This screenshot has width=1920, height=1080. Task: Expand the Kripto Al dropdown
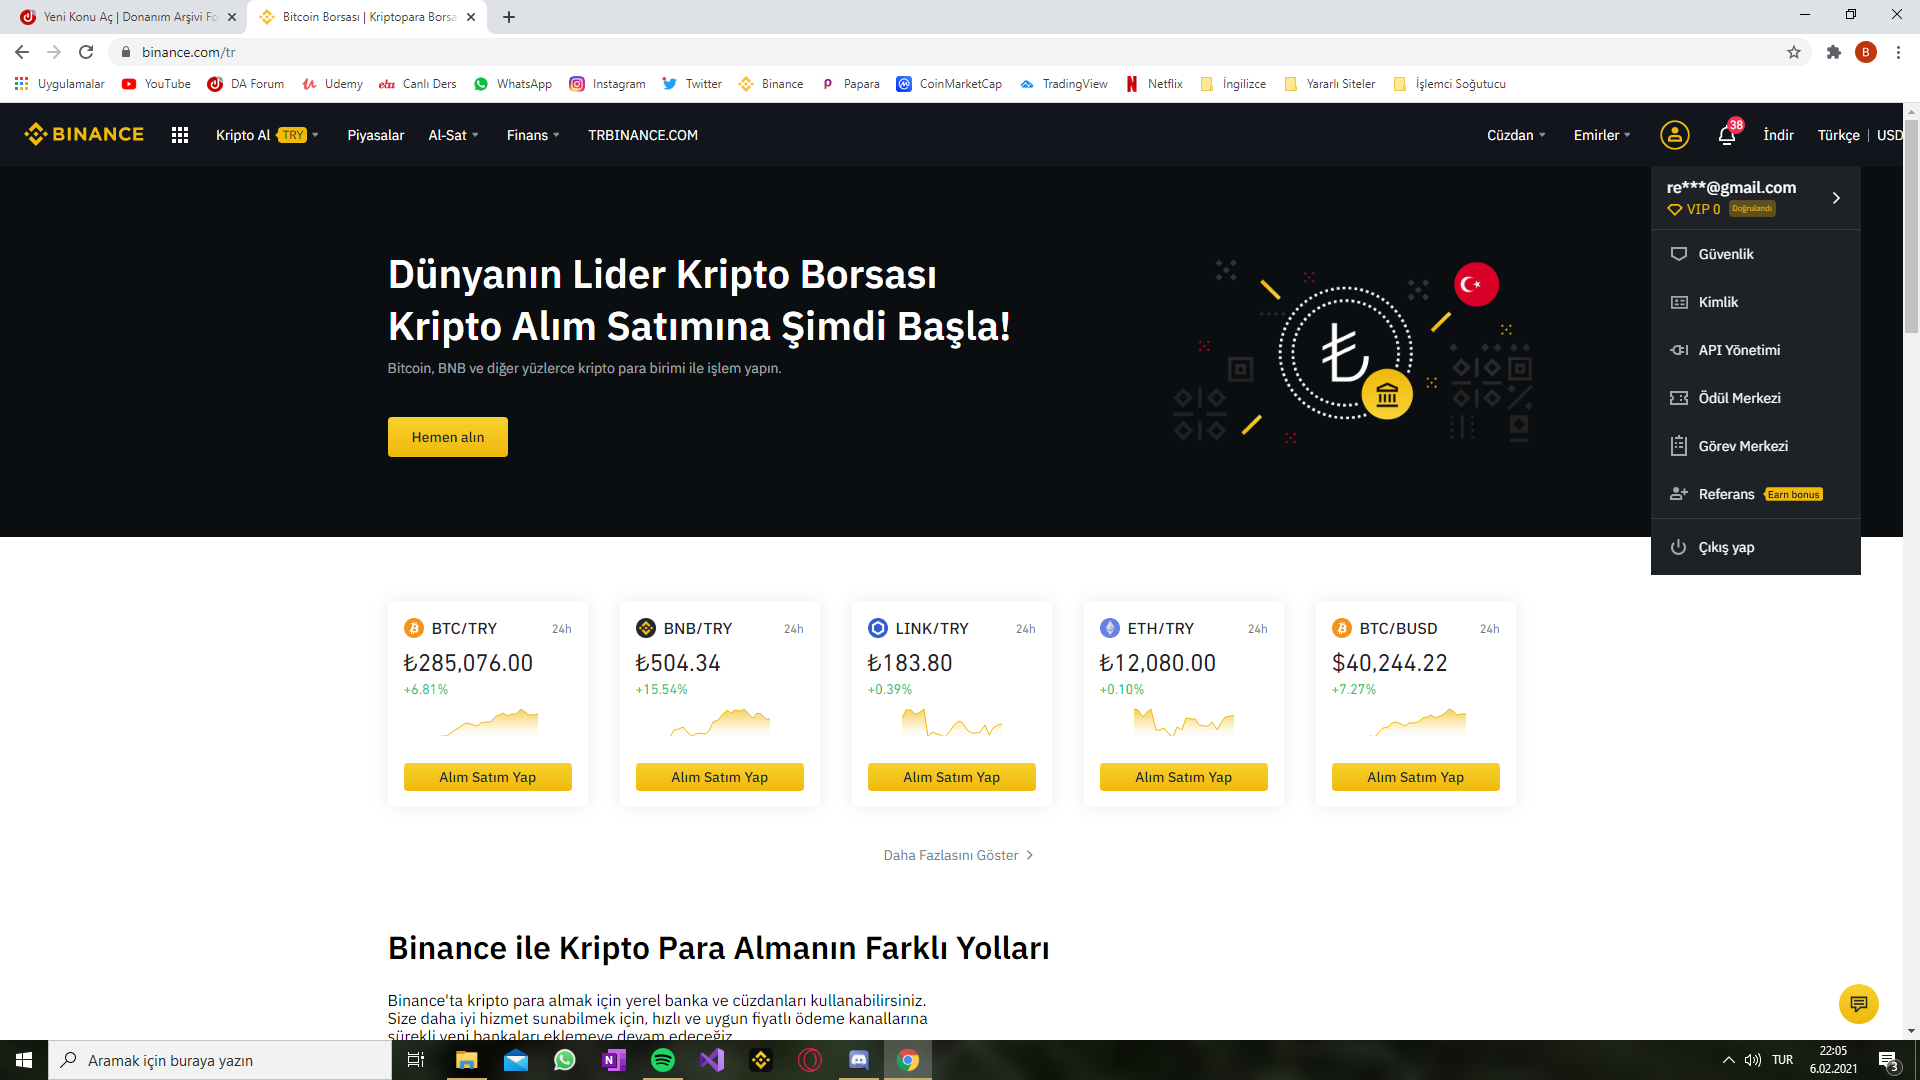(x=267, y=135)
